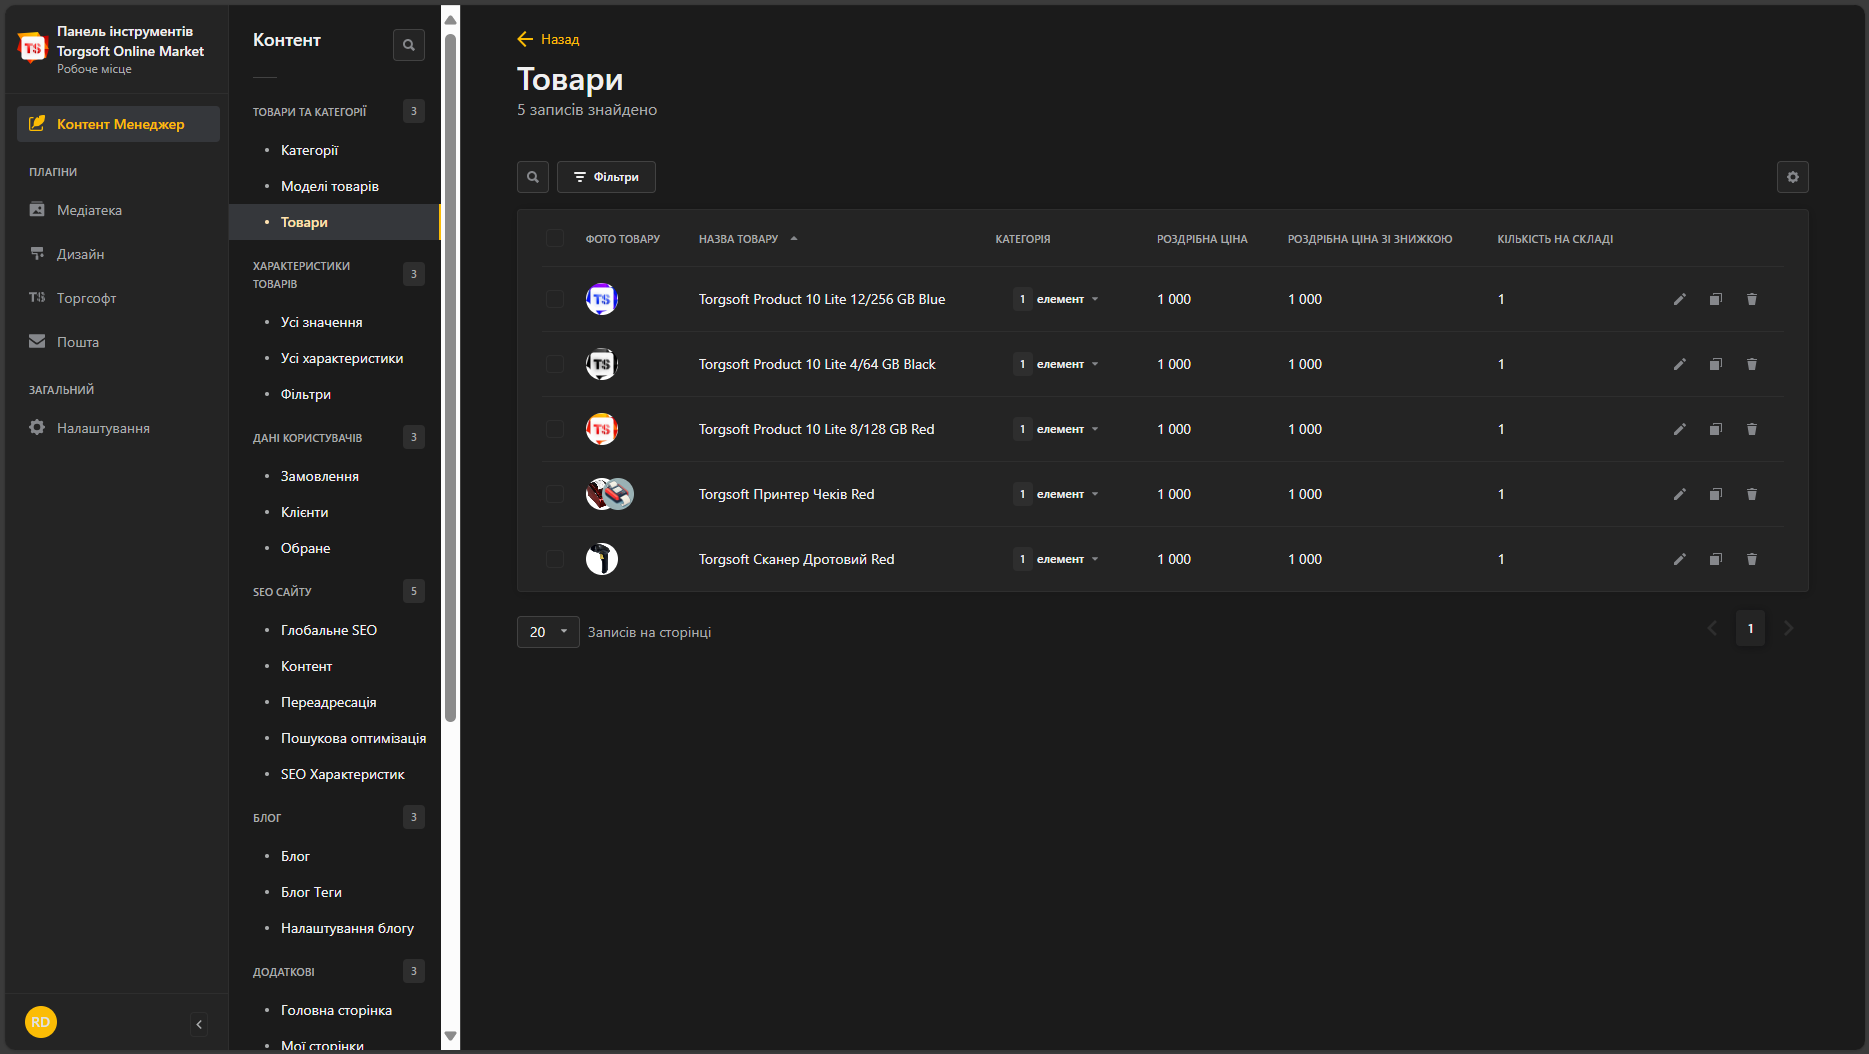The height and width of the screenshot is (1054, 1869).
Task: Edit Torgsoft Product 10 Lite 8/128 GB Red
Action: (x=1680, y=429)
